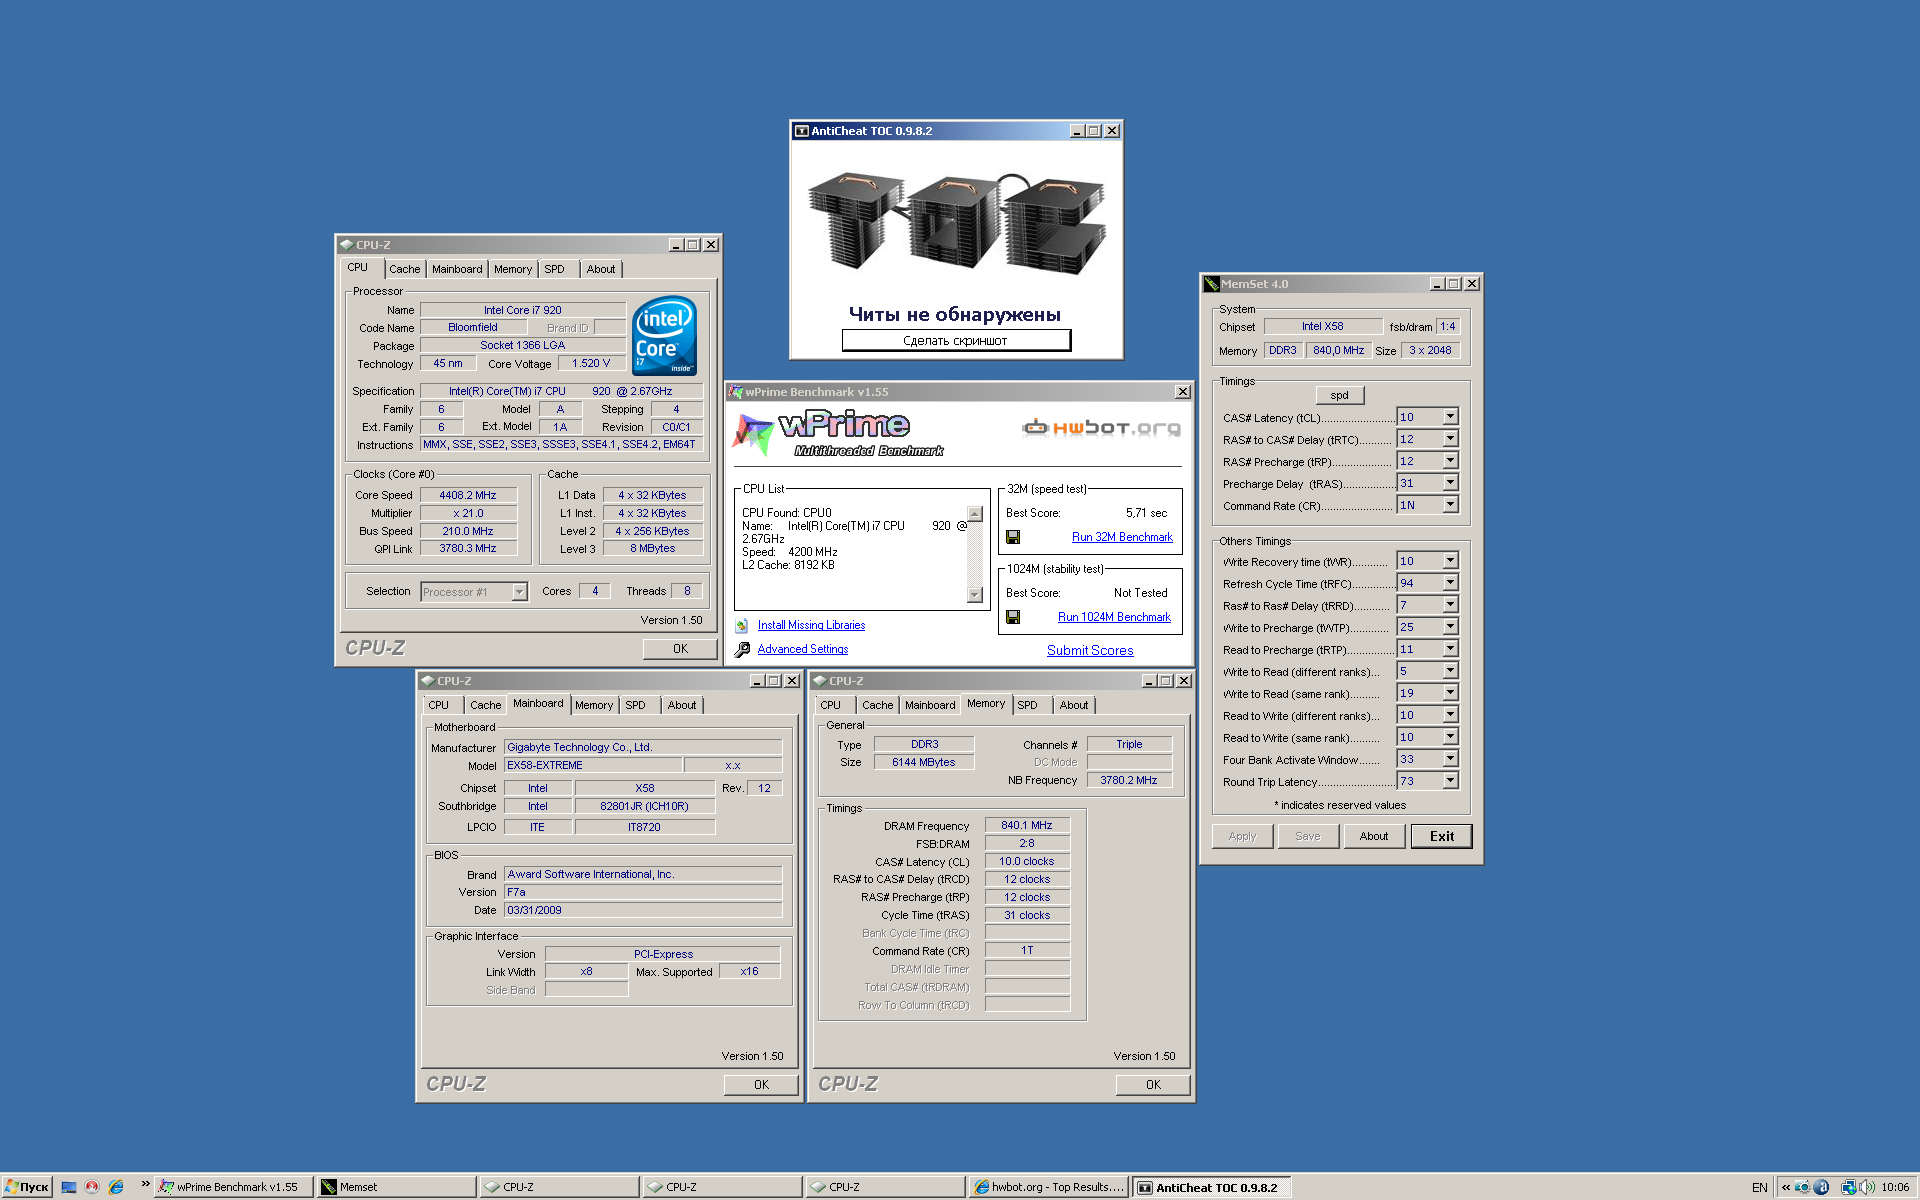Viewport: 1920px width, 1200px height.
Task: Click the network connection tray icon
Action: tap(1848, 1187)
